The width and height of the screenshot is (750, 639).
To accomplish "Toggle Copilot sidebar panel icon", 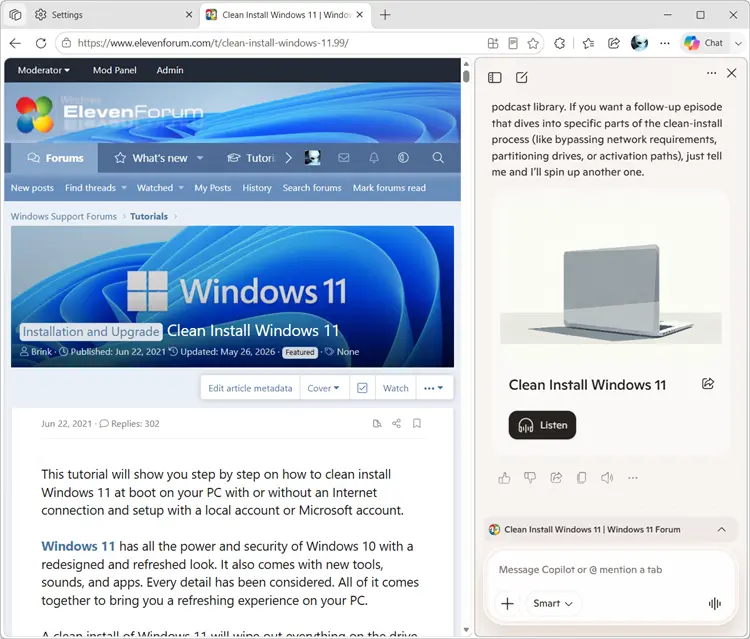I will (x=495, y=77).
